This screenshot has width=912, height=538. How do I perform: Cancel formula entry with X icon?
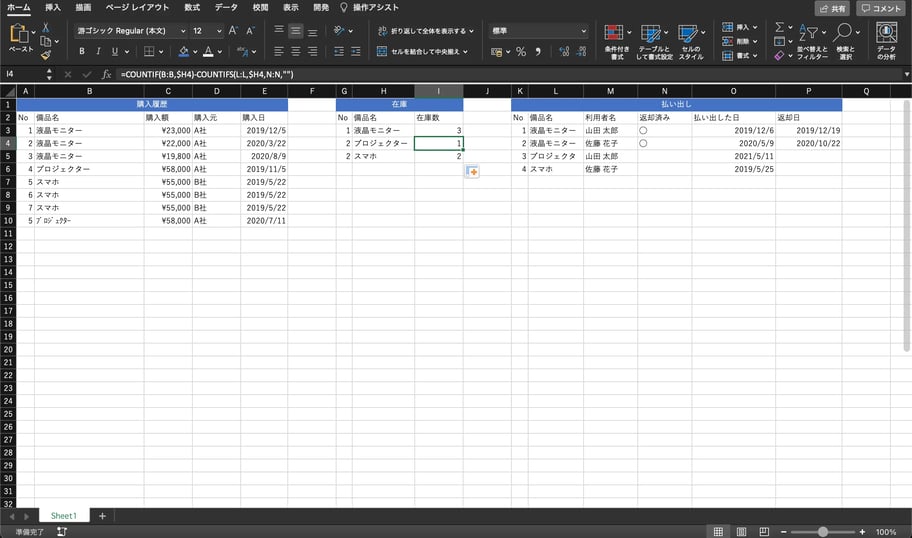coord(68,74)
